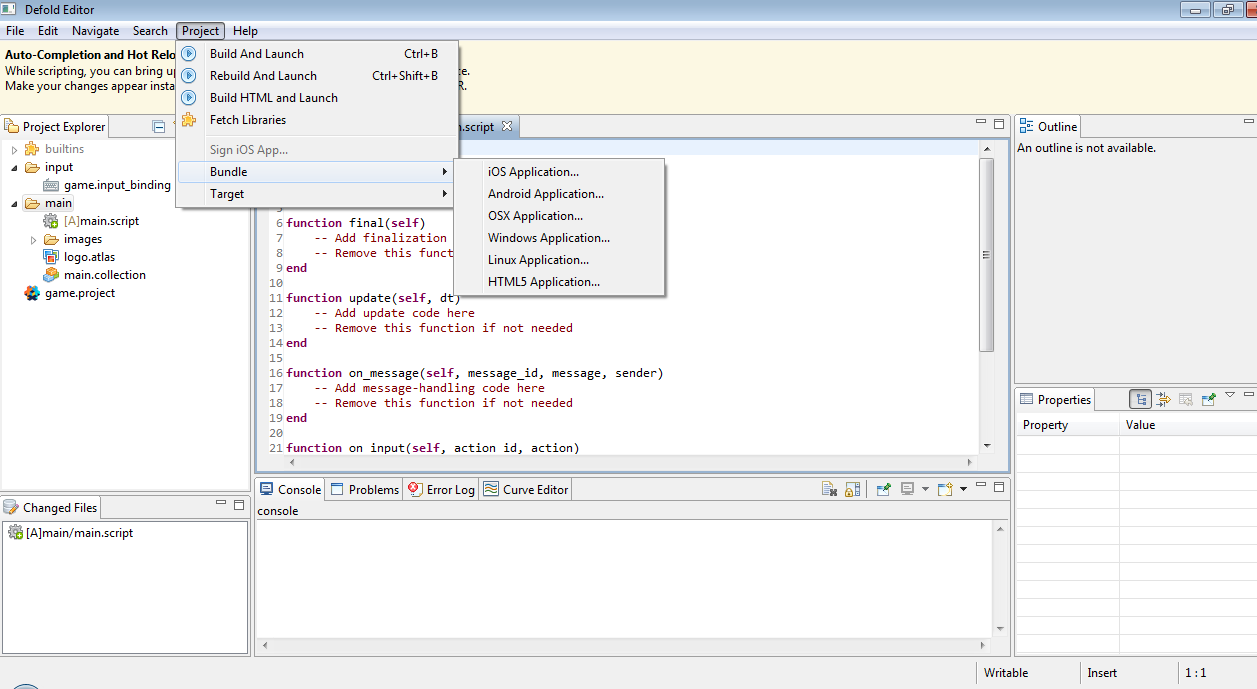Click the gear icon in Changed Files list
Screen dimensions: 1257x689
tap(15, 533)
